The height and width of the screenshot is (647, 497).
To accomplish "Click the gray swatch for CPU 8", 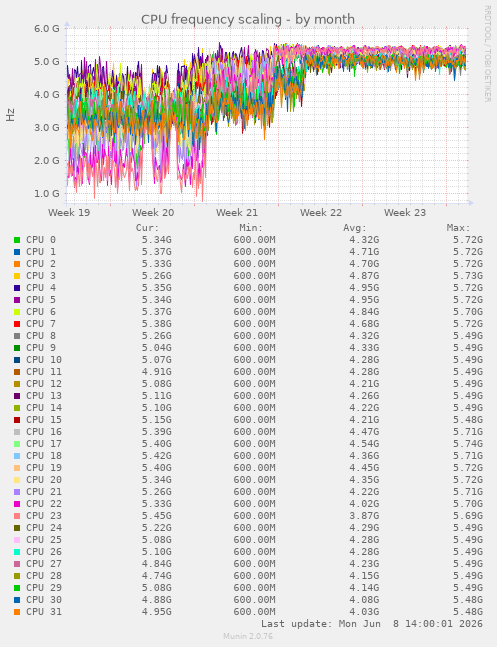I will (17, 335).
